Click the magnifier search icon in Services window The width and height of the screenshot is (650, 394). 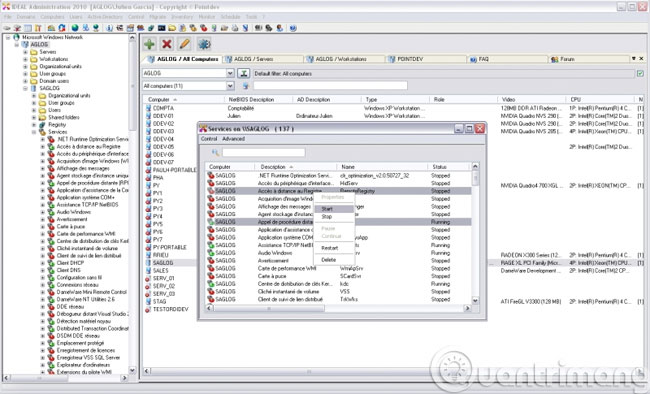[215, 152]
